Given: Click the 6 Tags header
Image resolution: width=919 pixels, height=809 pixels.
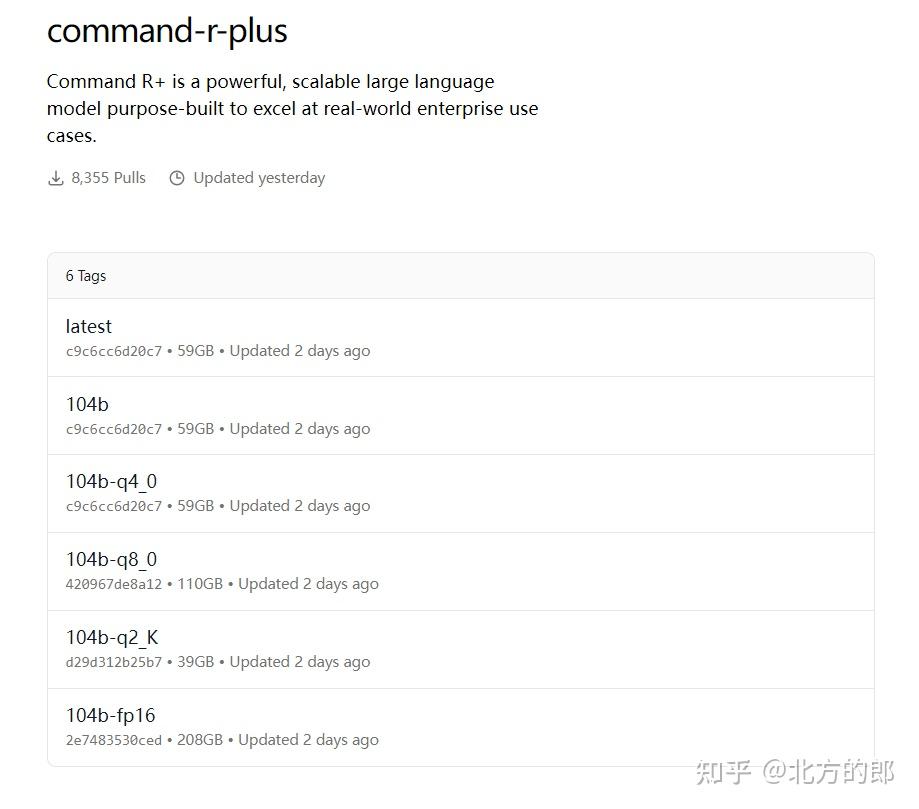Looking at the screenshot, I should [x=86, y=275].
